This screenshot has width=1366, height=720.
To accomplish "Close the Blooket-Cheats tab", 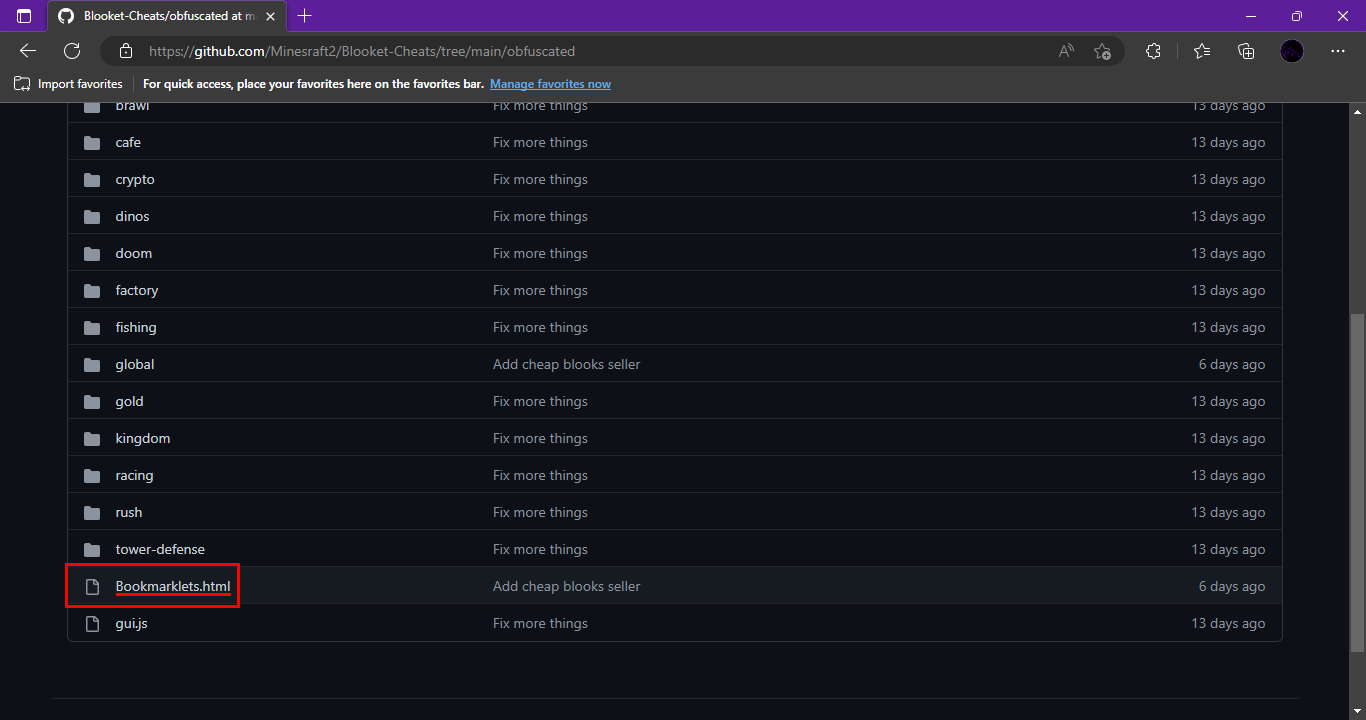I will coord(270,16).
